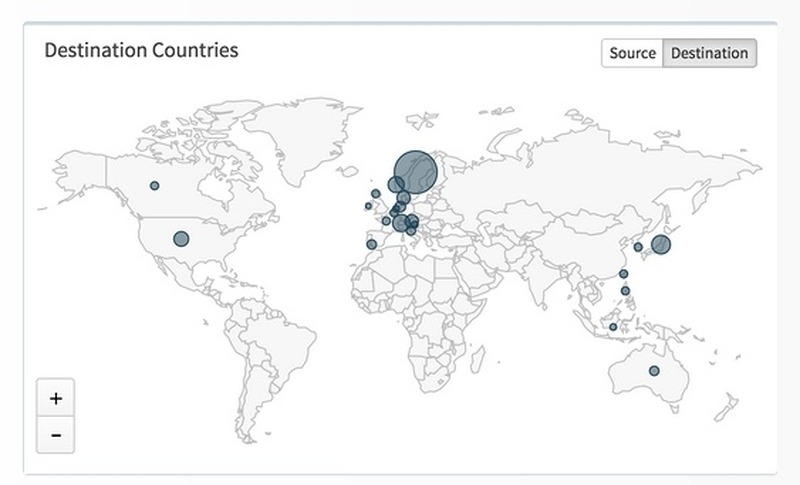Screen dimensions: 800x485
Task: Click the largest bubble over Sweden
Action: [415, 172]
